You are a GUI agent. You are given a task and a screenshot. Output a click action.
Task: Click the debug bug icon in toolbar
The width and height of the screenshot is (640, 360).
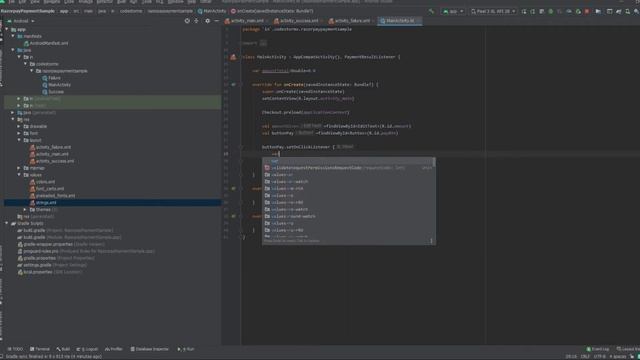coord(551,11)
